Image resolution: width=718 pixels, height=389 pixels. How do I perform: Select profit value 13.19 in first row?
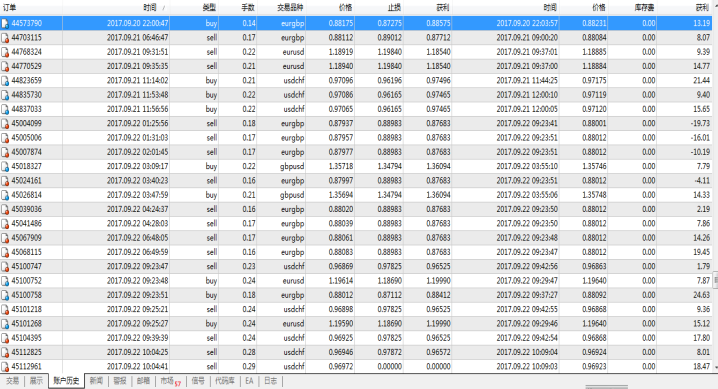click(701, 23)
